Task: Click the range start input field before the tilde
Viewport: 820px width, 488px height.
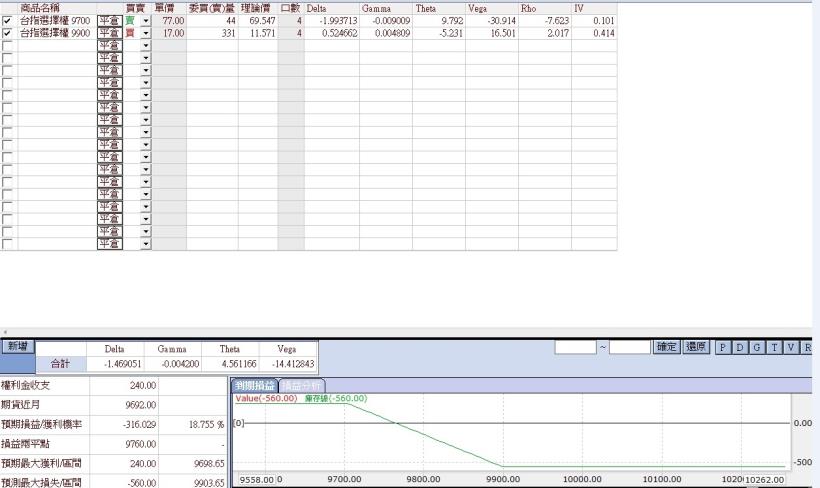Action: 576,347
